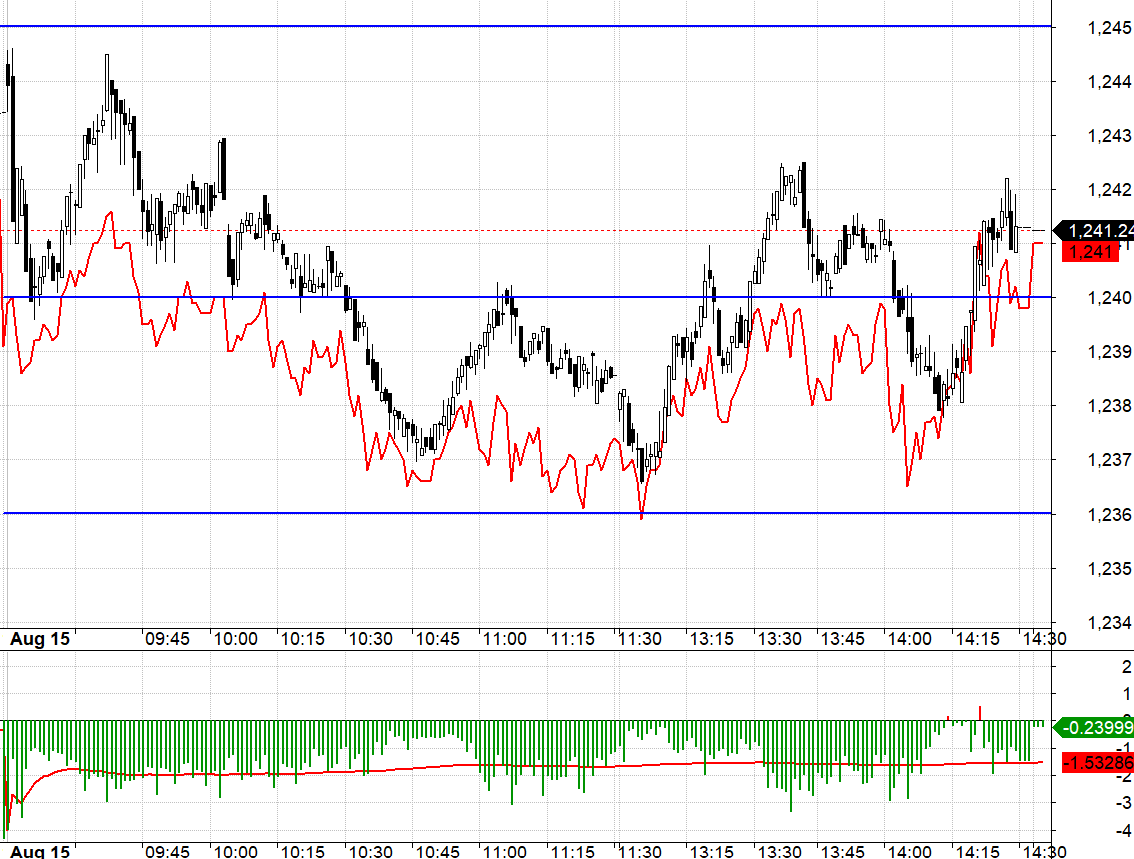Click the 14:15 label below the indicator panel

[x=978, y=851]
